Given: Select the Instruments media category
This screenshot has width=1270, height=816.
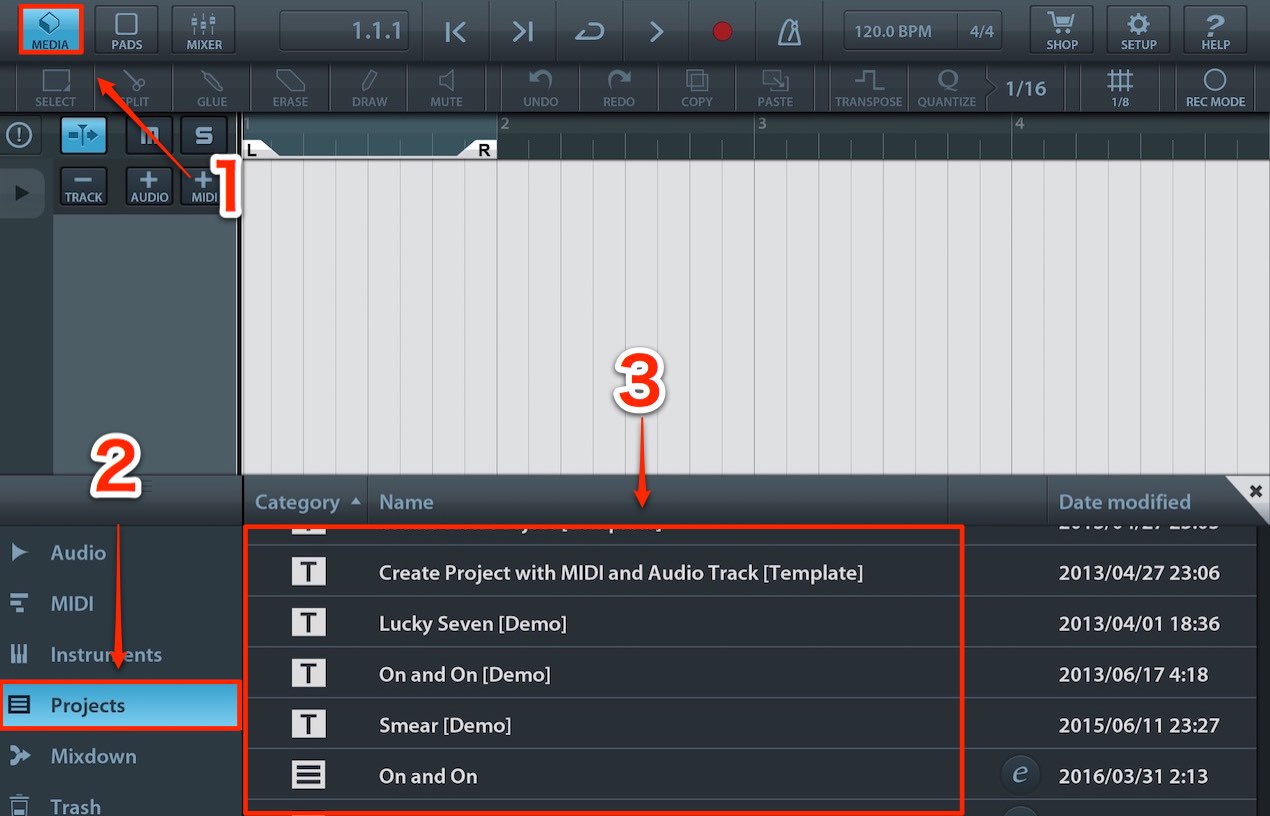Looking at the screenshot, I should click(120, 655).
